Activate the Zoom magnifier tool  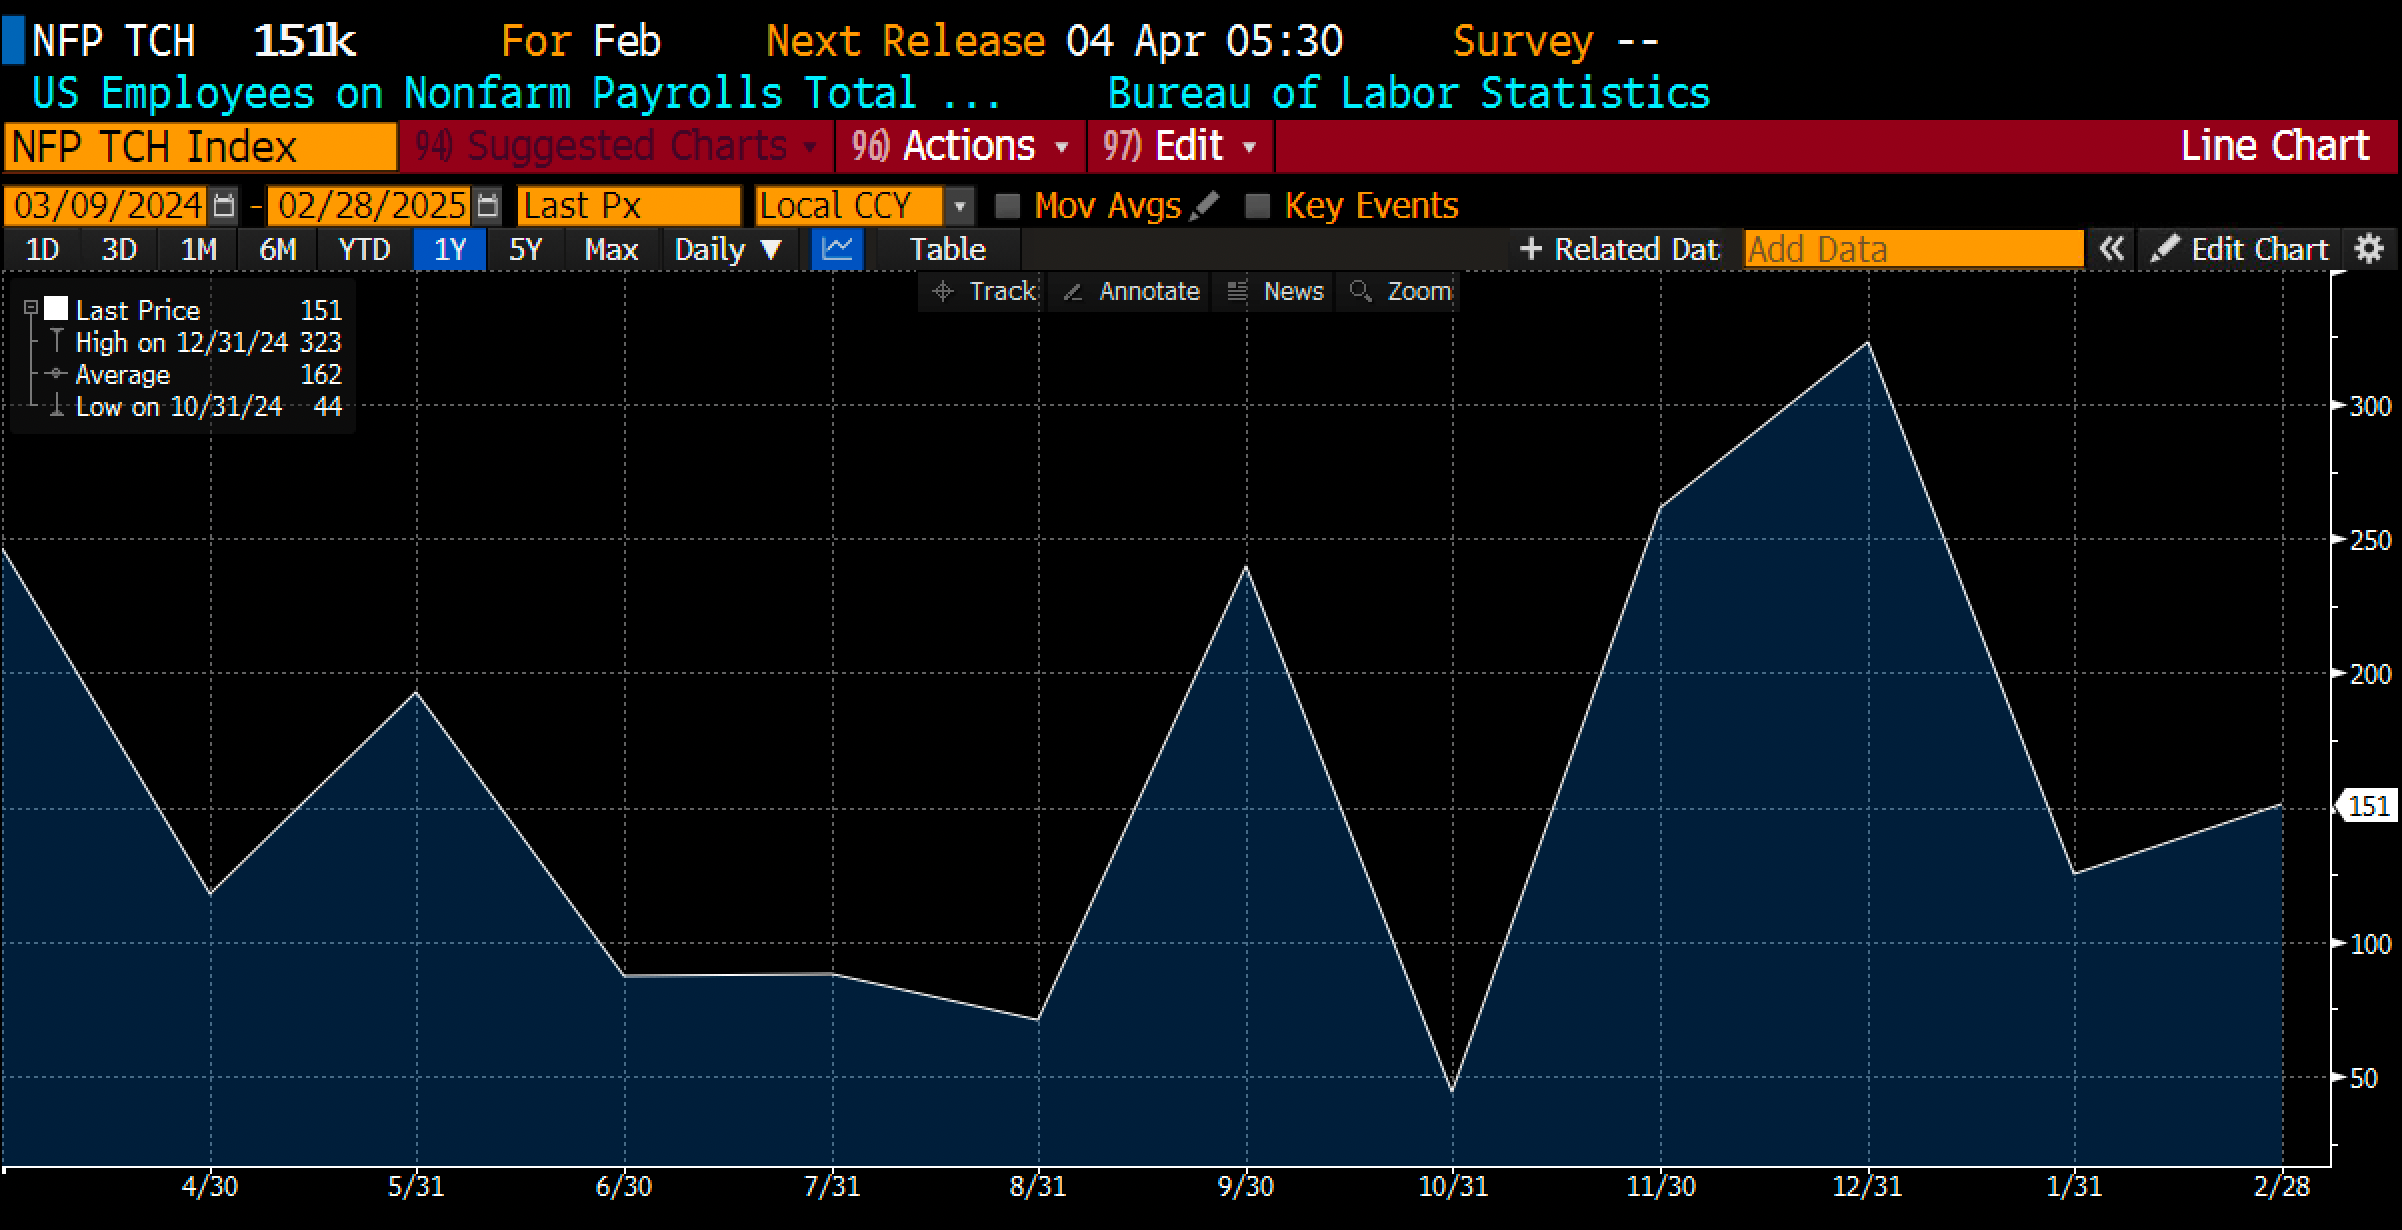coord(1400,291)
